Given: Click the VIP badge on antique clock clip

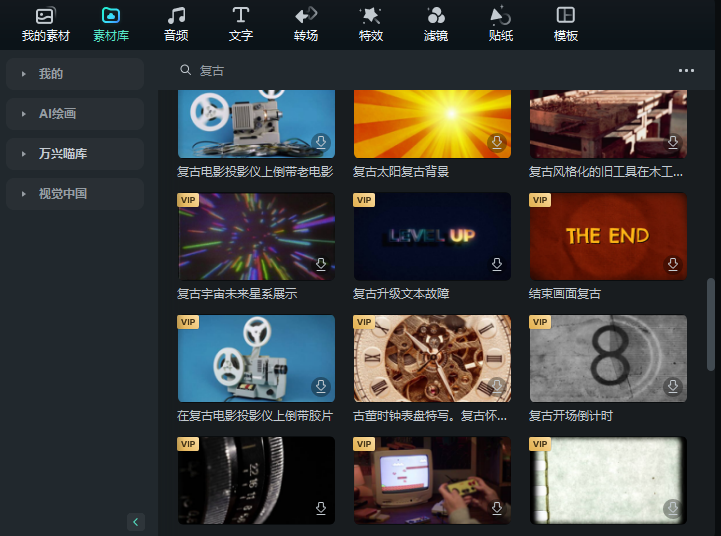Looking at the screenshot, I should (x=364, y=322).
